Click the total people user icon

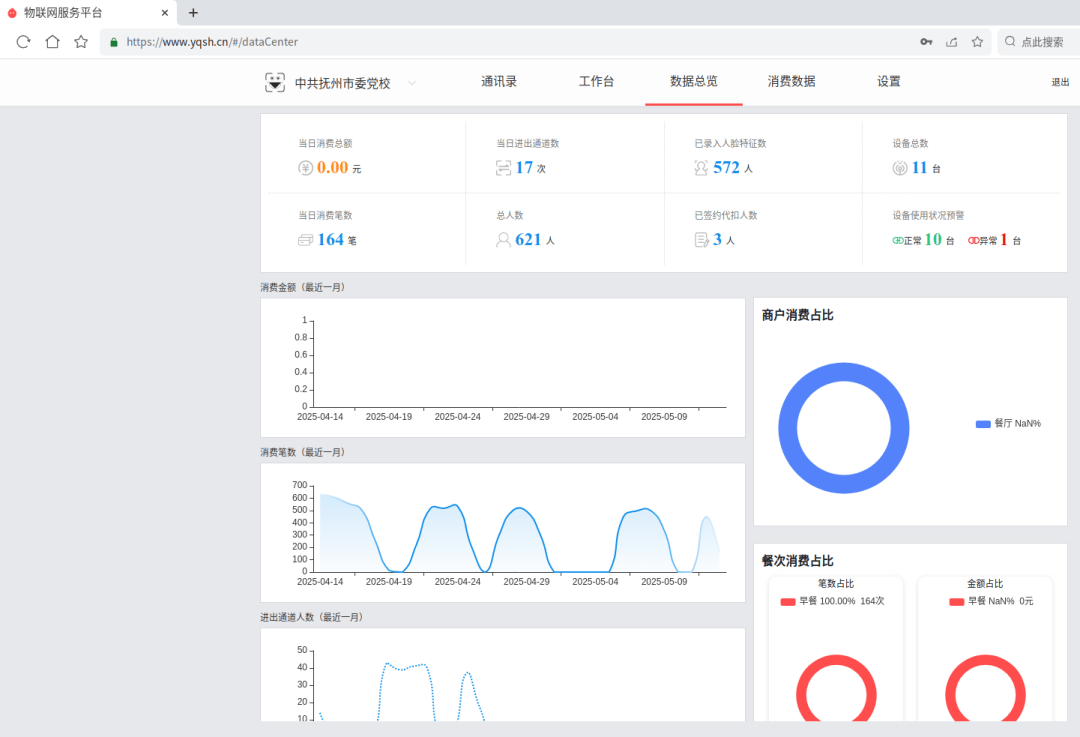504,240
